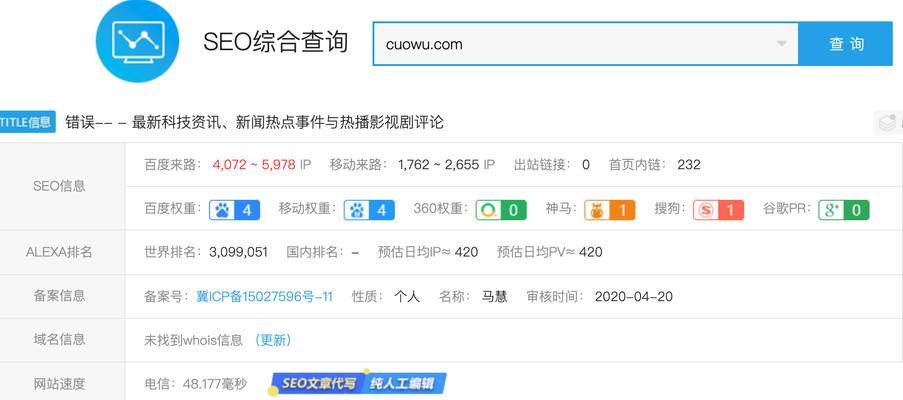Screen dimensions: 903x400
Task: Click the TITLE信息 label tag
Action: pyautogui.click(x=28, y=122)
